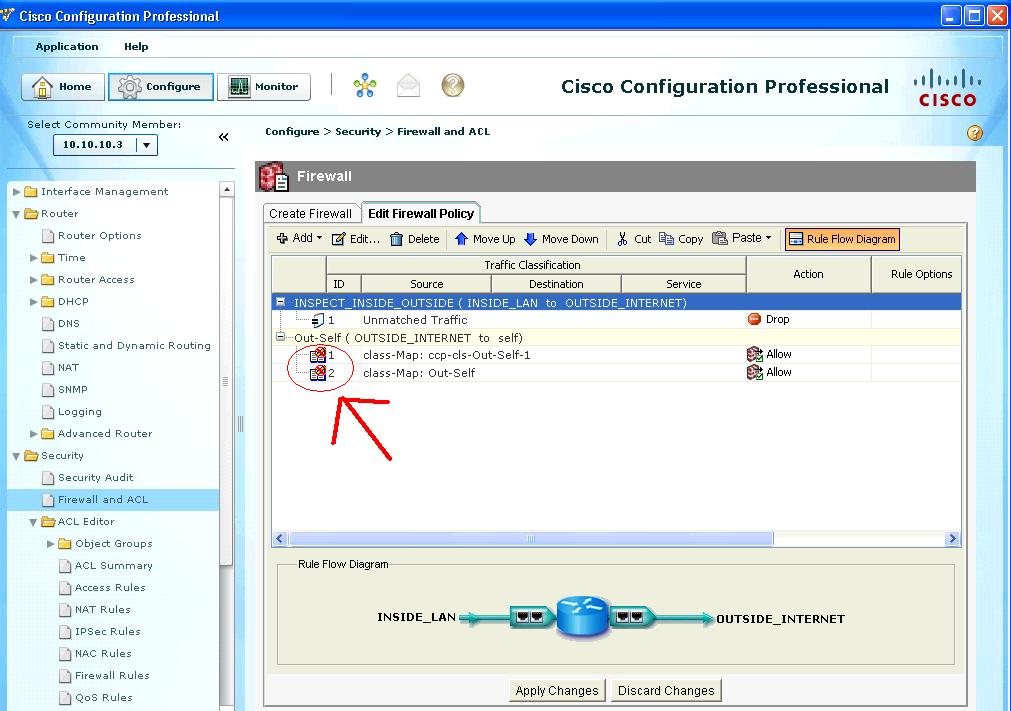The height and width of the screenshot is (711, 1011).
Task: Open the Help menu
Action: click(x=136, y=46)
